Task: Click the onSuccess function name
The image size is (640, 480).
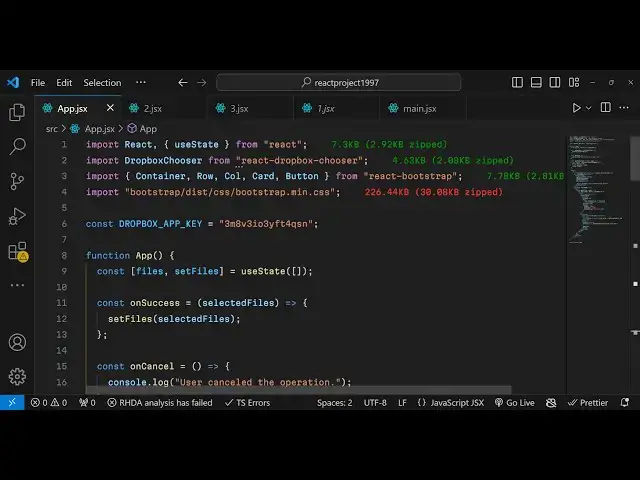Action: 155,303
